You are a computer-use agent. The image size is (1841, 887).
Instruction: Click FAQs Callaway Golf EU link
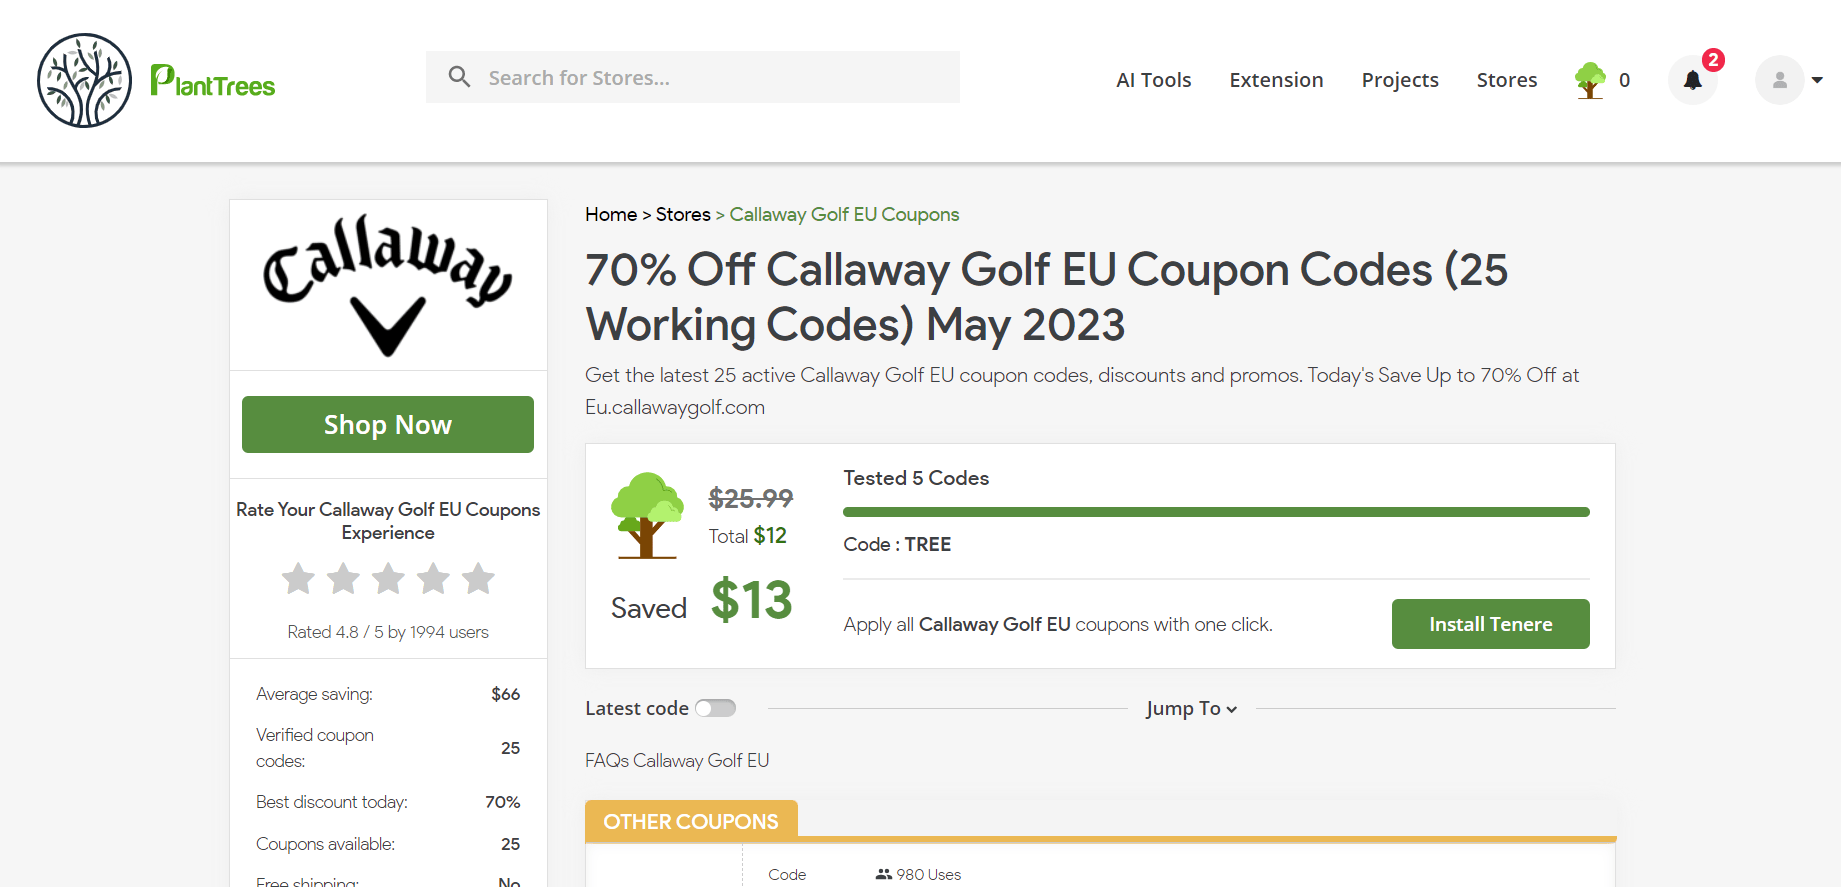pyautogui.click(x=677, y=760)
